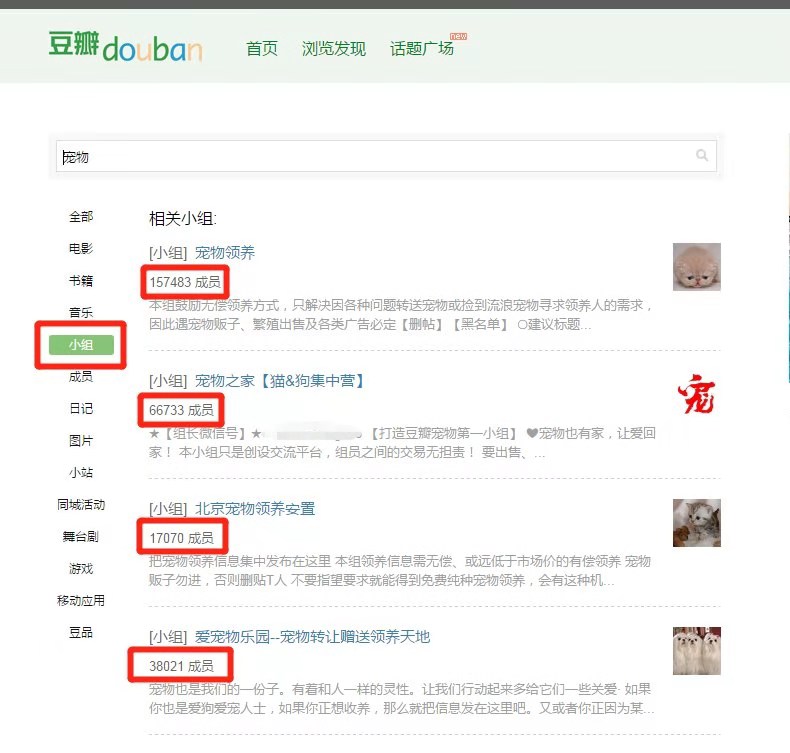Click the 157483 成员 count text
The width and height of the screenshot is (790, 753).
tap(185, 282)
